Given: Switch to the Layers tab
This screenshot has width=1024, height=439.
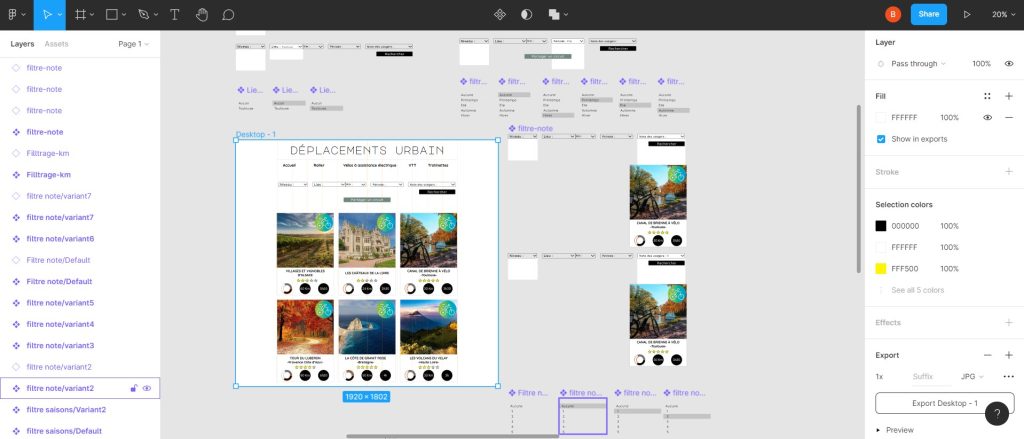Looking at the screenshot, I should (22, 44).
